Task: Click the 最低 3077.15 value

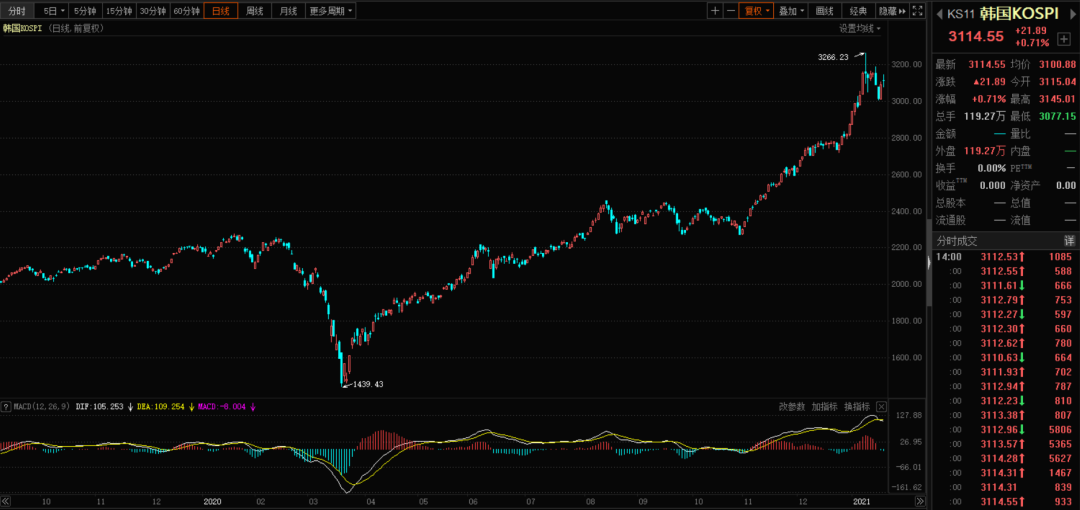Action: 1059,116
